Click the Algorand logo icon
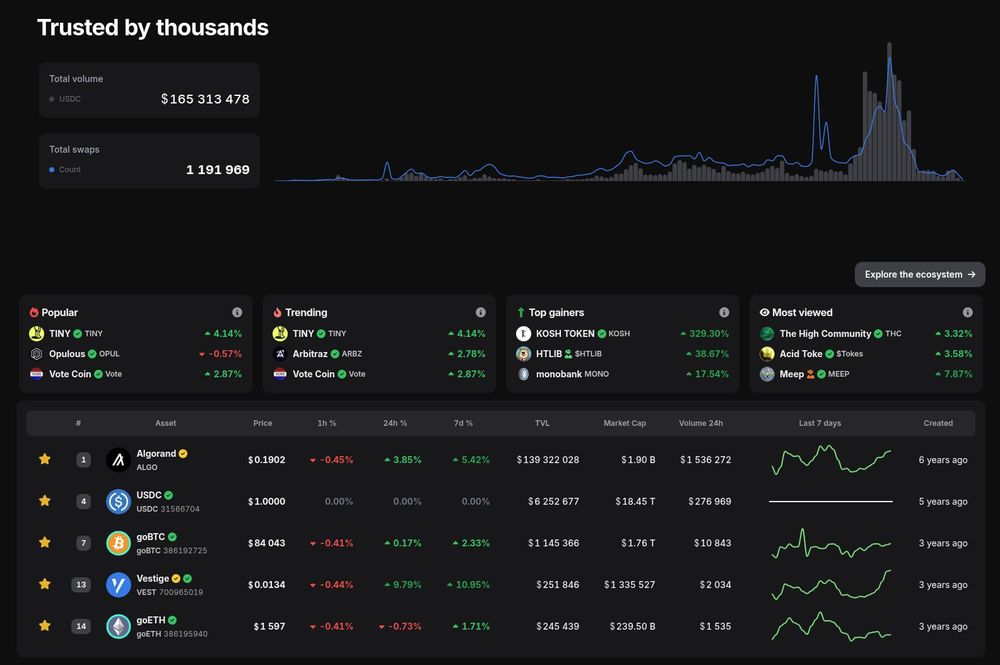Viewport: 1000px width, 665px height. click(118, 460)
